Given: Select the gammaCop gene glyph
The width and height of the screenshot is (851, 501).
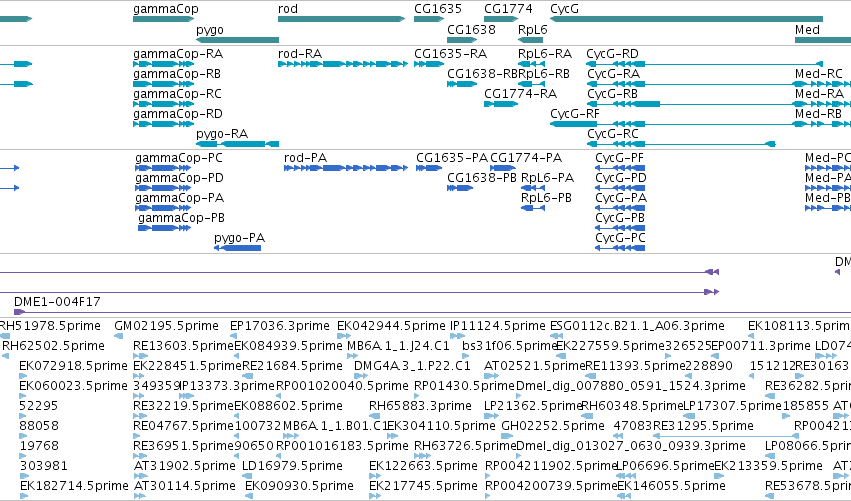Looking at the screenshot, I should [163, 19].
